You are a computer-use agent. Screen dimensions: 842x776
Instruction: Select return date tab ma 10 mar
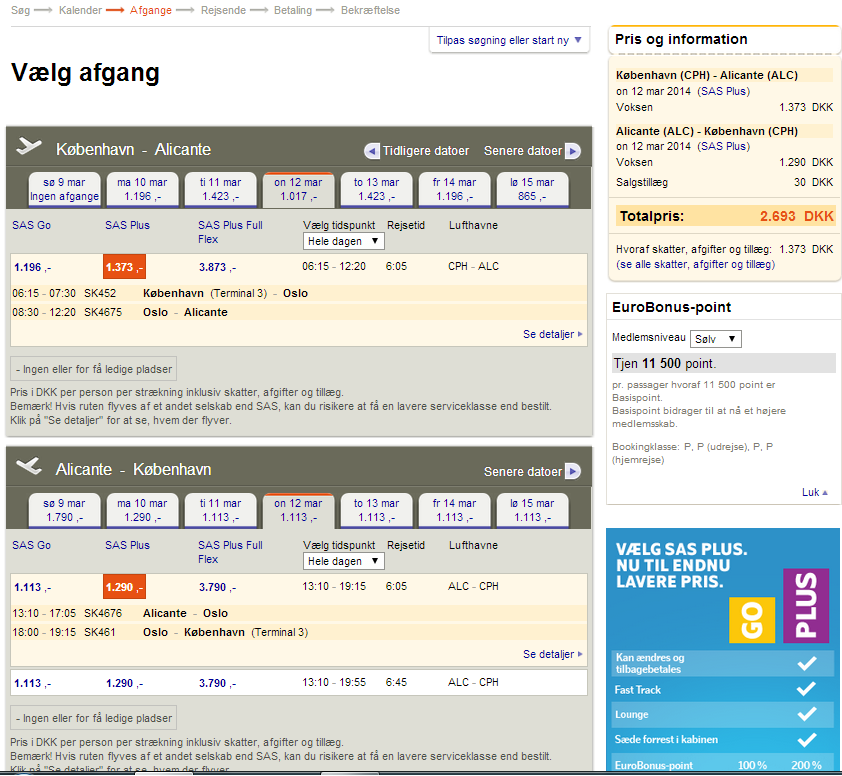[142, 509]
